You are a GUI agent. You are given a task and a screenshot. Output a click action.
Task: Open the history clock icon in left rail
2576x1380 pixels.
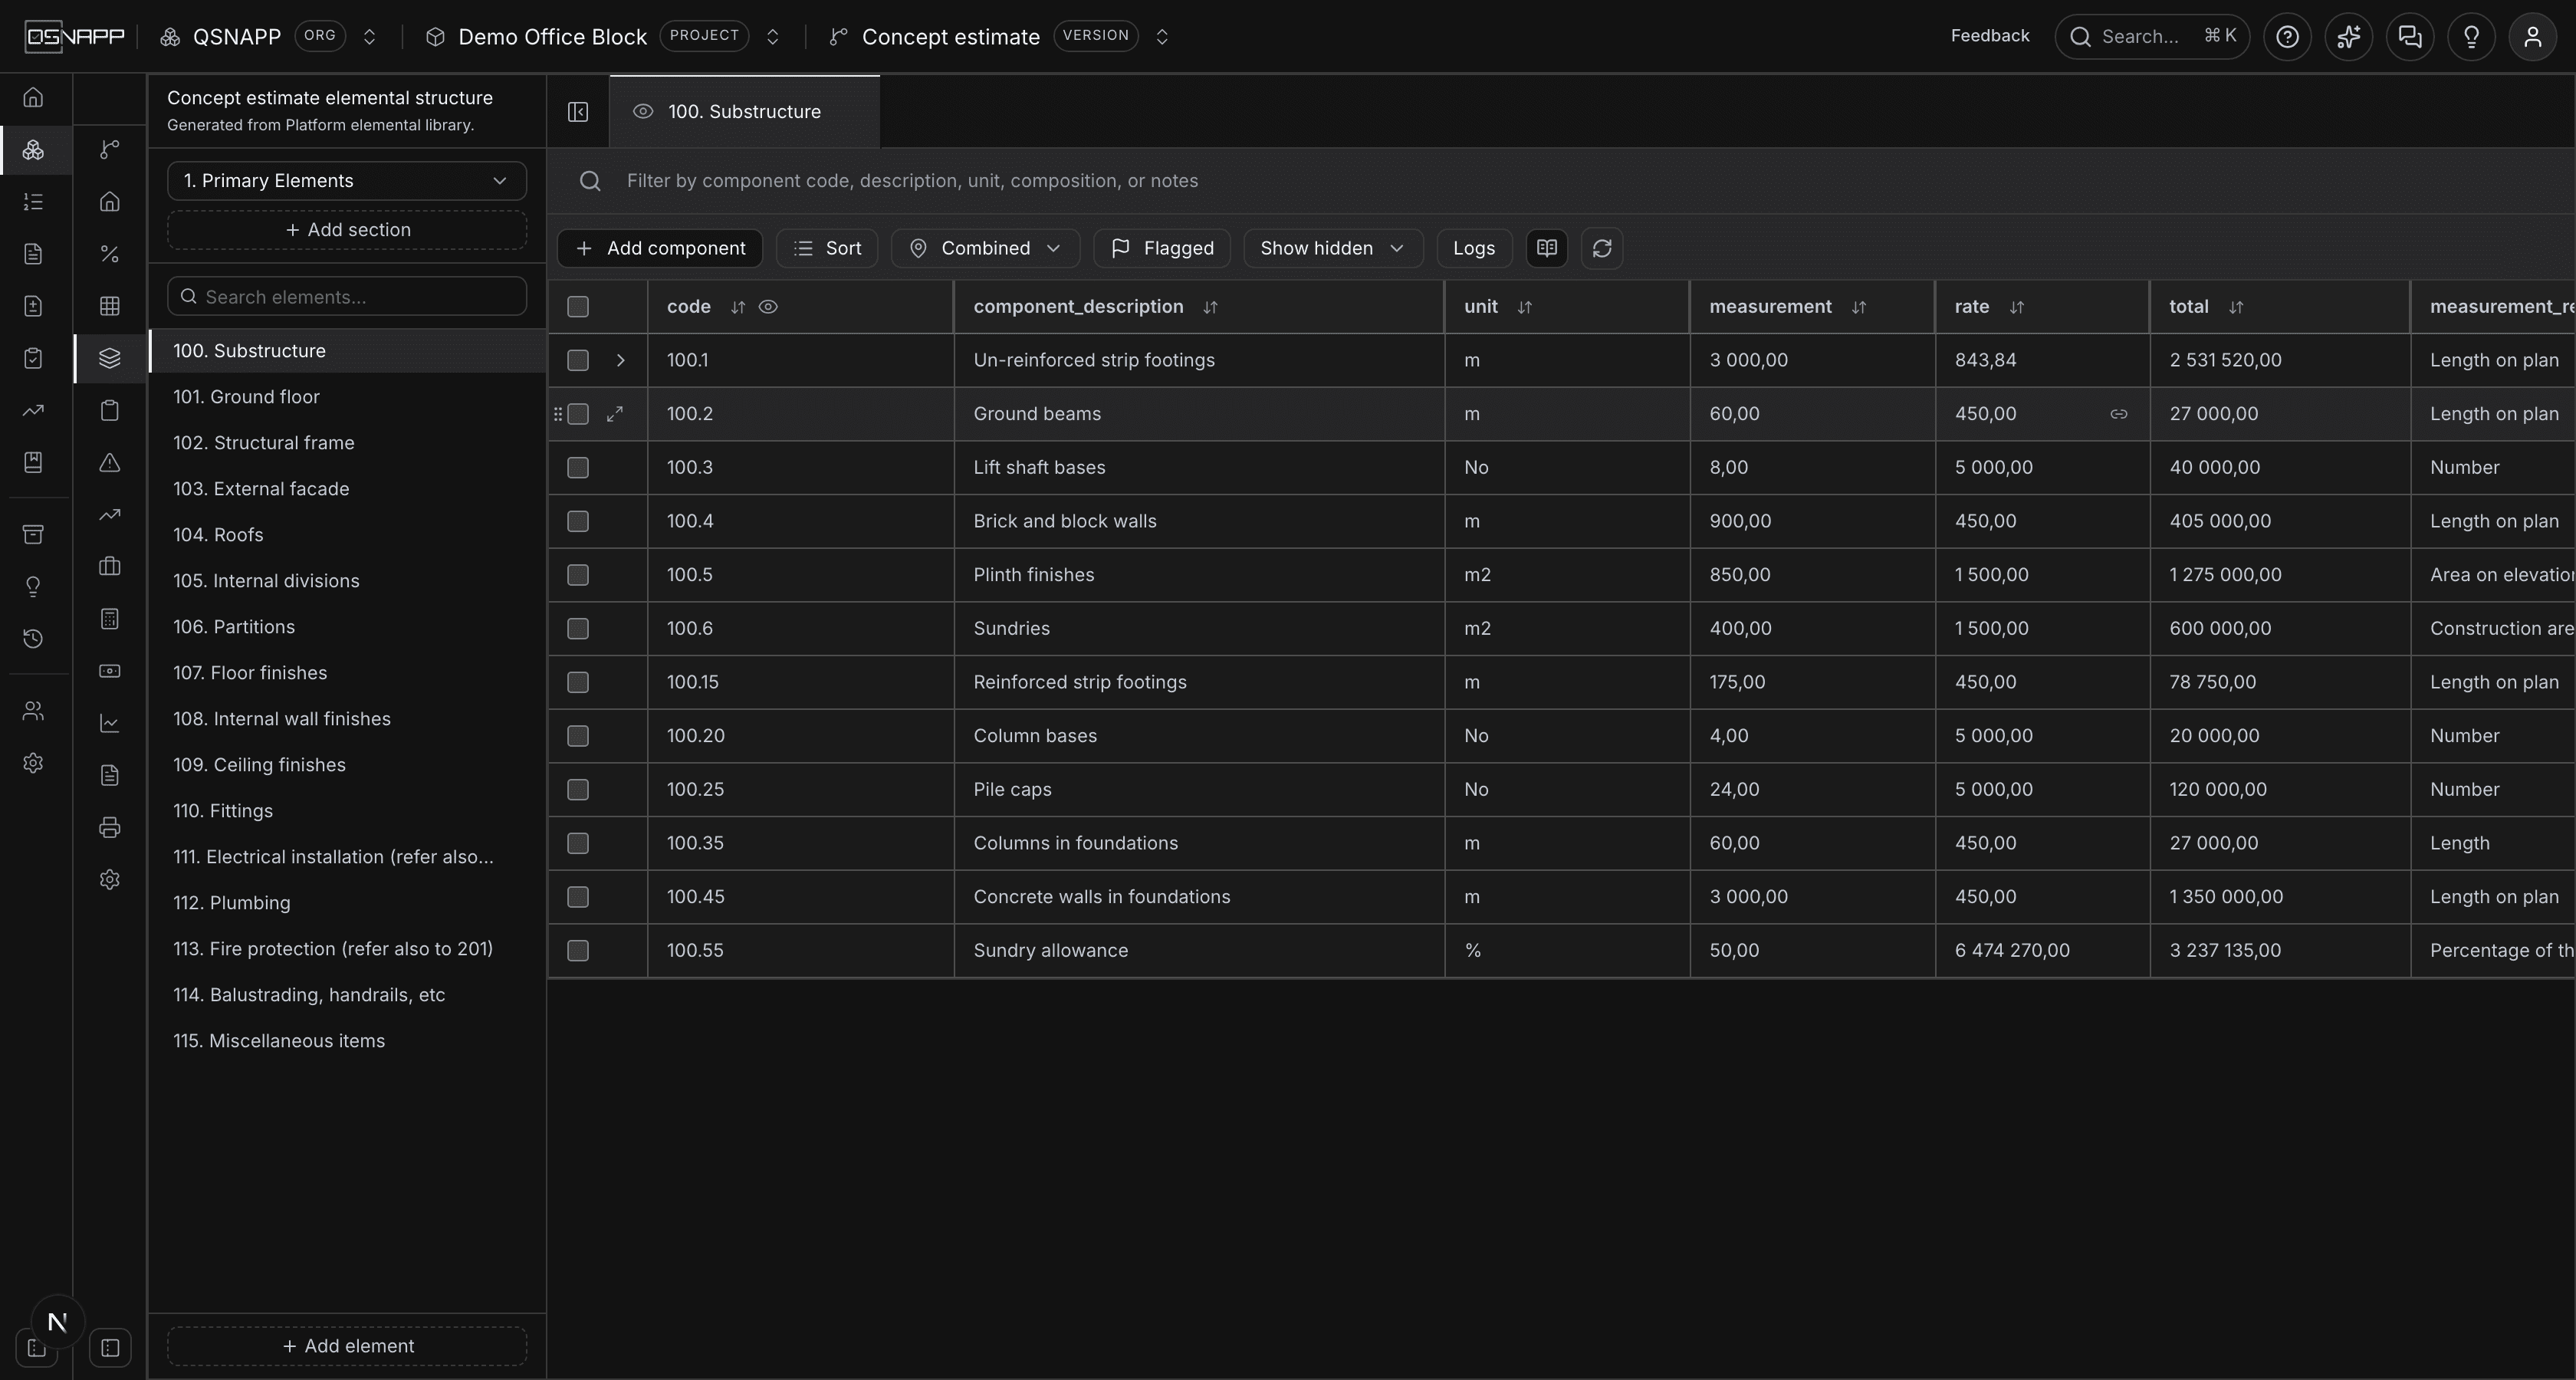point(33,638)
